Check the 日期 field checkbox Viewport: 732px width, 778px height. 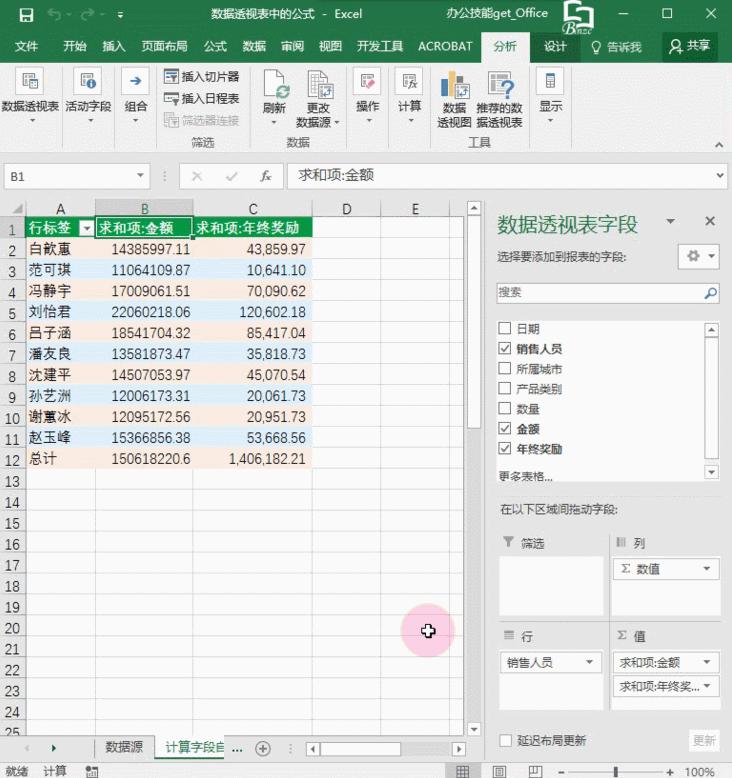tap(505, 329)
